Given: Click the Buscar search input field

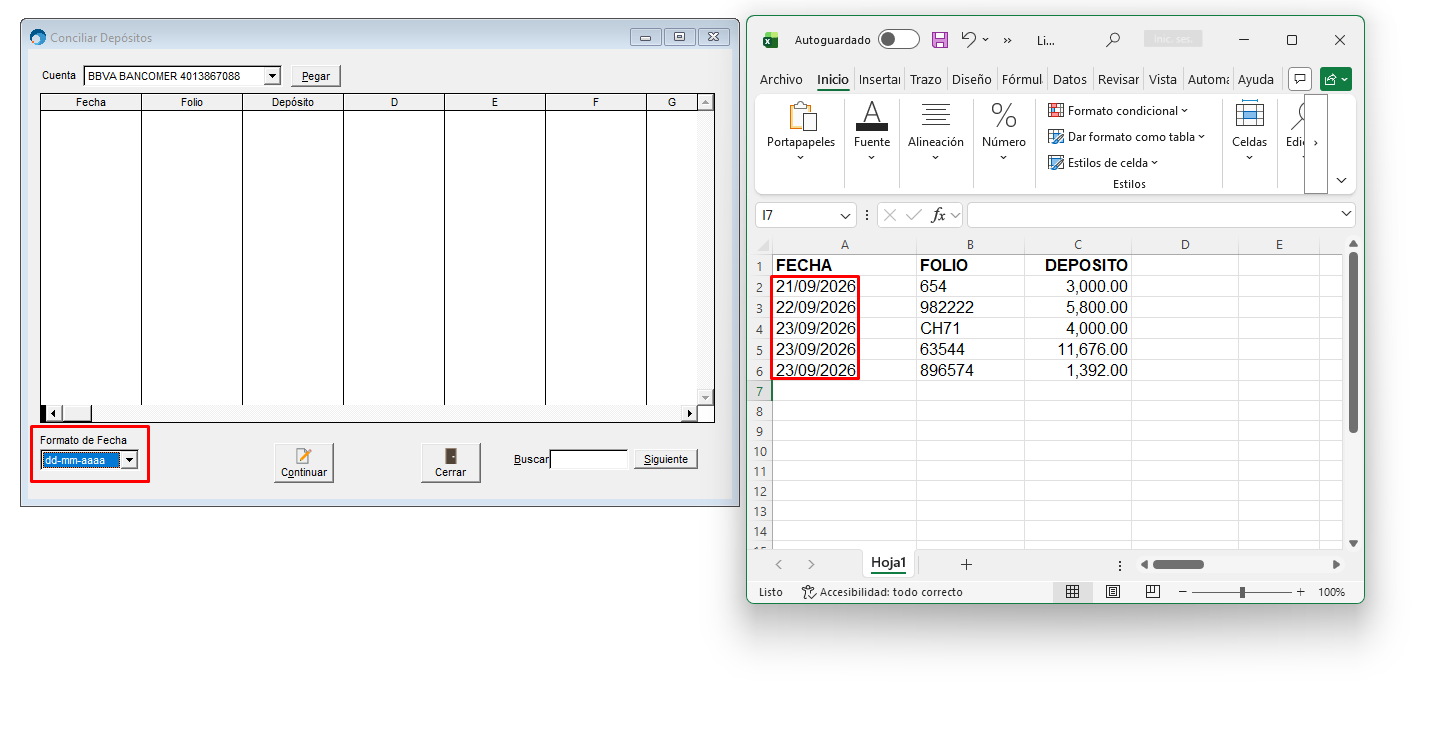Looking at the screenshot, I should (589, 460).
